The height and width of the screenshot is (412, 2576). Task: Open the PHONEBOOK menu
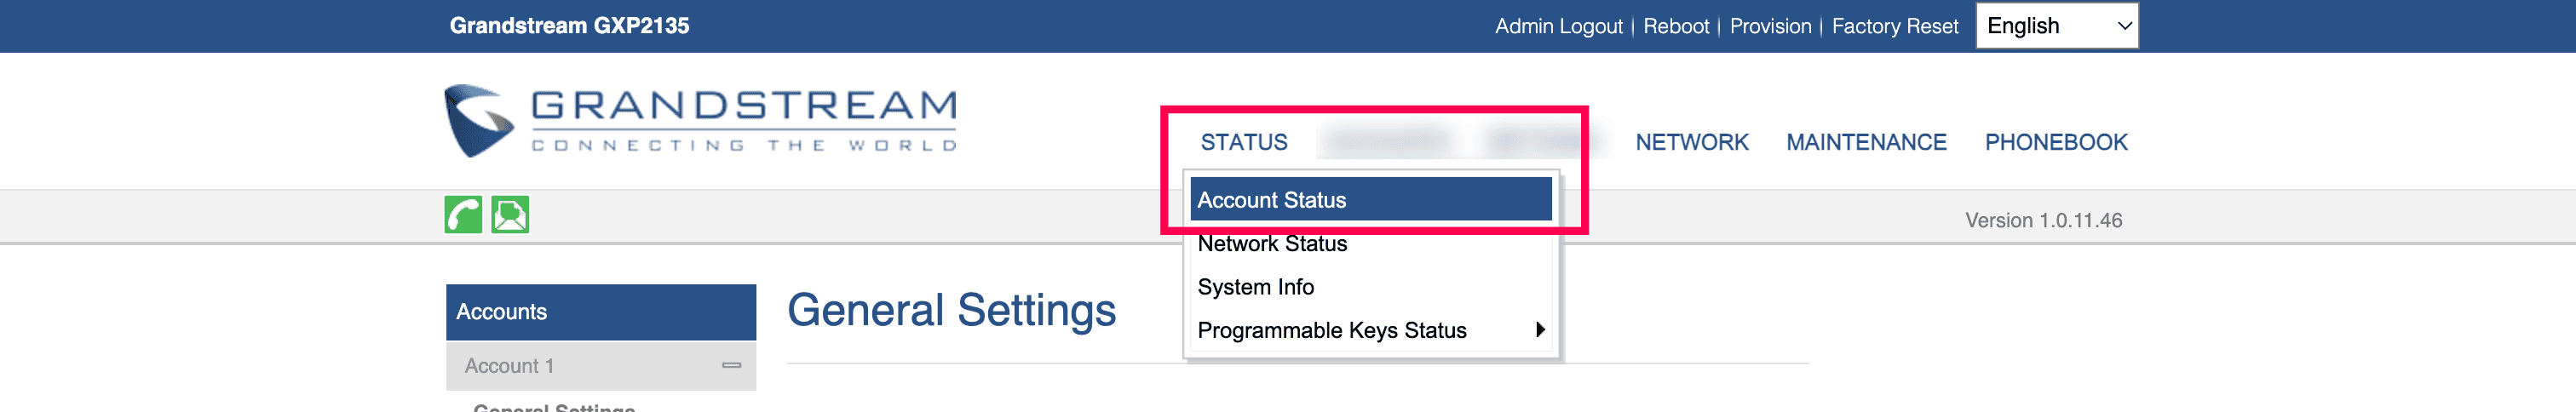2056,142
